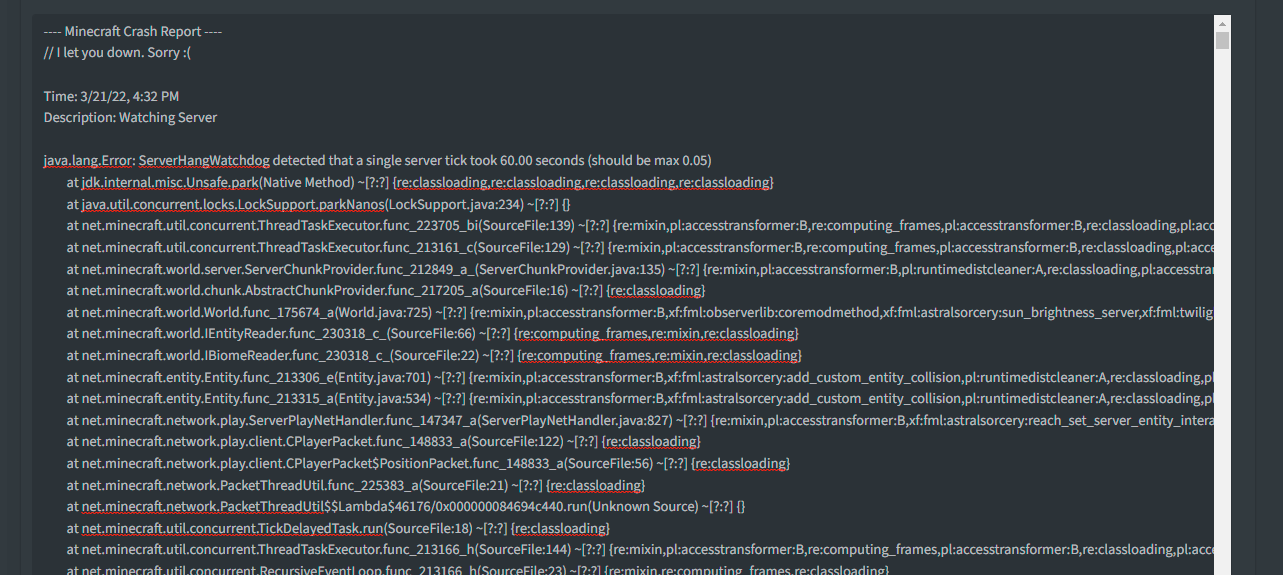The image size is (1283, 575).
Task: Click the 'PacketThreadUtil.func_225383_a' stack line
Action: [x=356, y=485]
